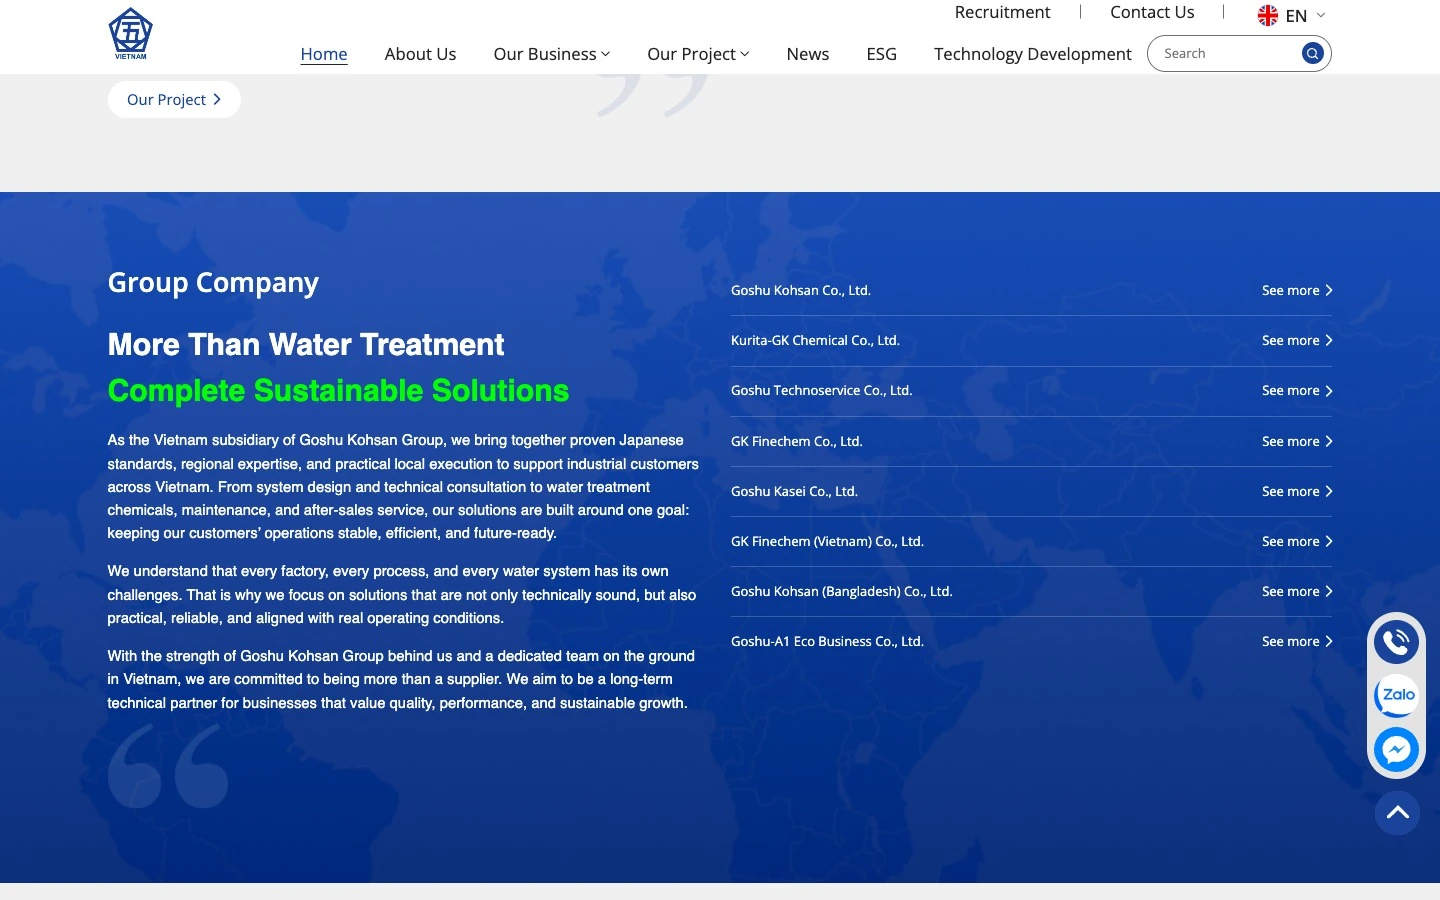See more for Goshu-A1 Eco Business Co., Ltd.
This screenshot has height=900, width=1440.
pyautogui.click(x=1297, y=641)
